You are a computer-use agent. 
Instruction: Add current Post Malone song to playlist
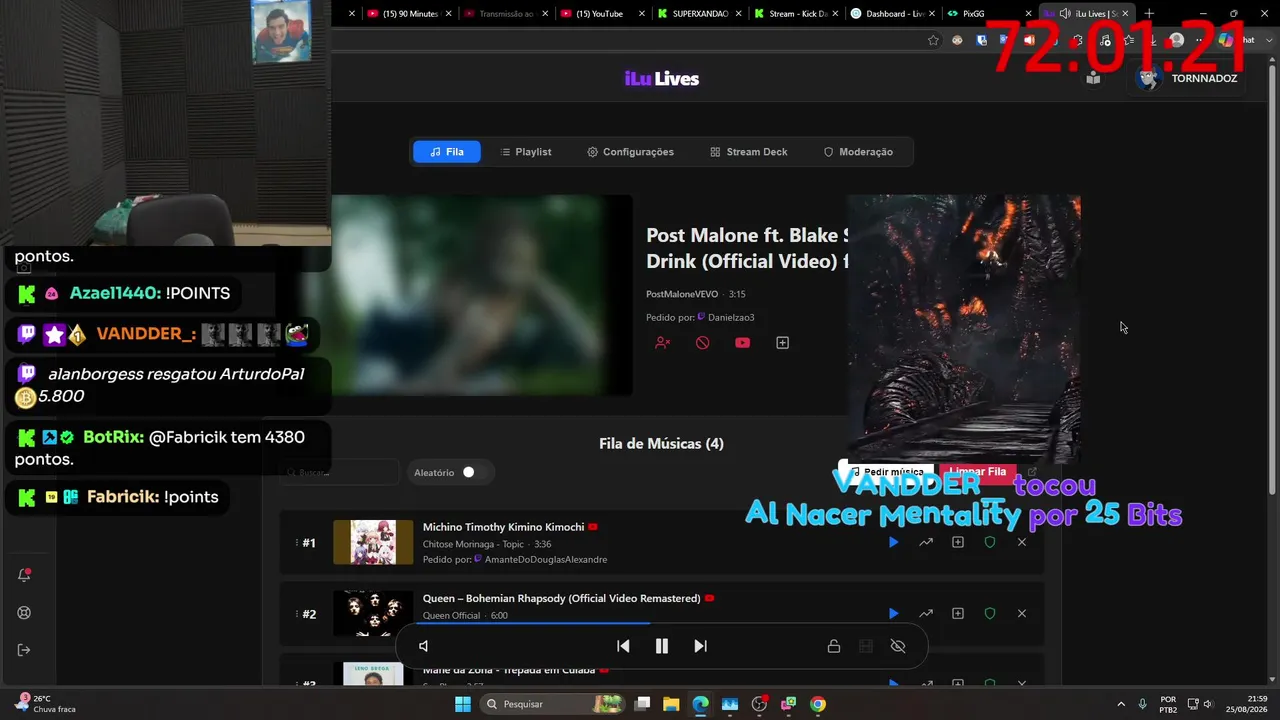click(783, 343)
